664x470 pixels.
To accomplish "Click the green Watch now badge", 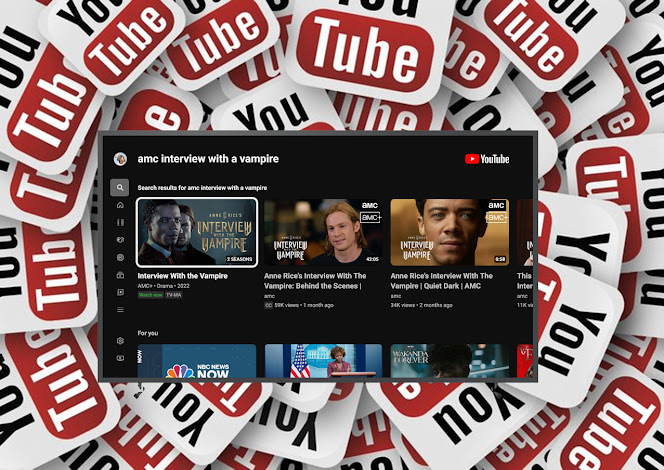I will pyautogui.click(x=150, y=295).
